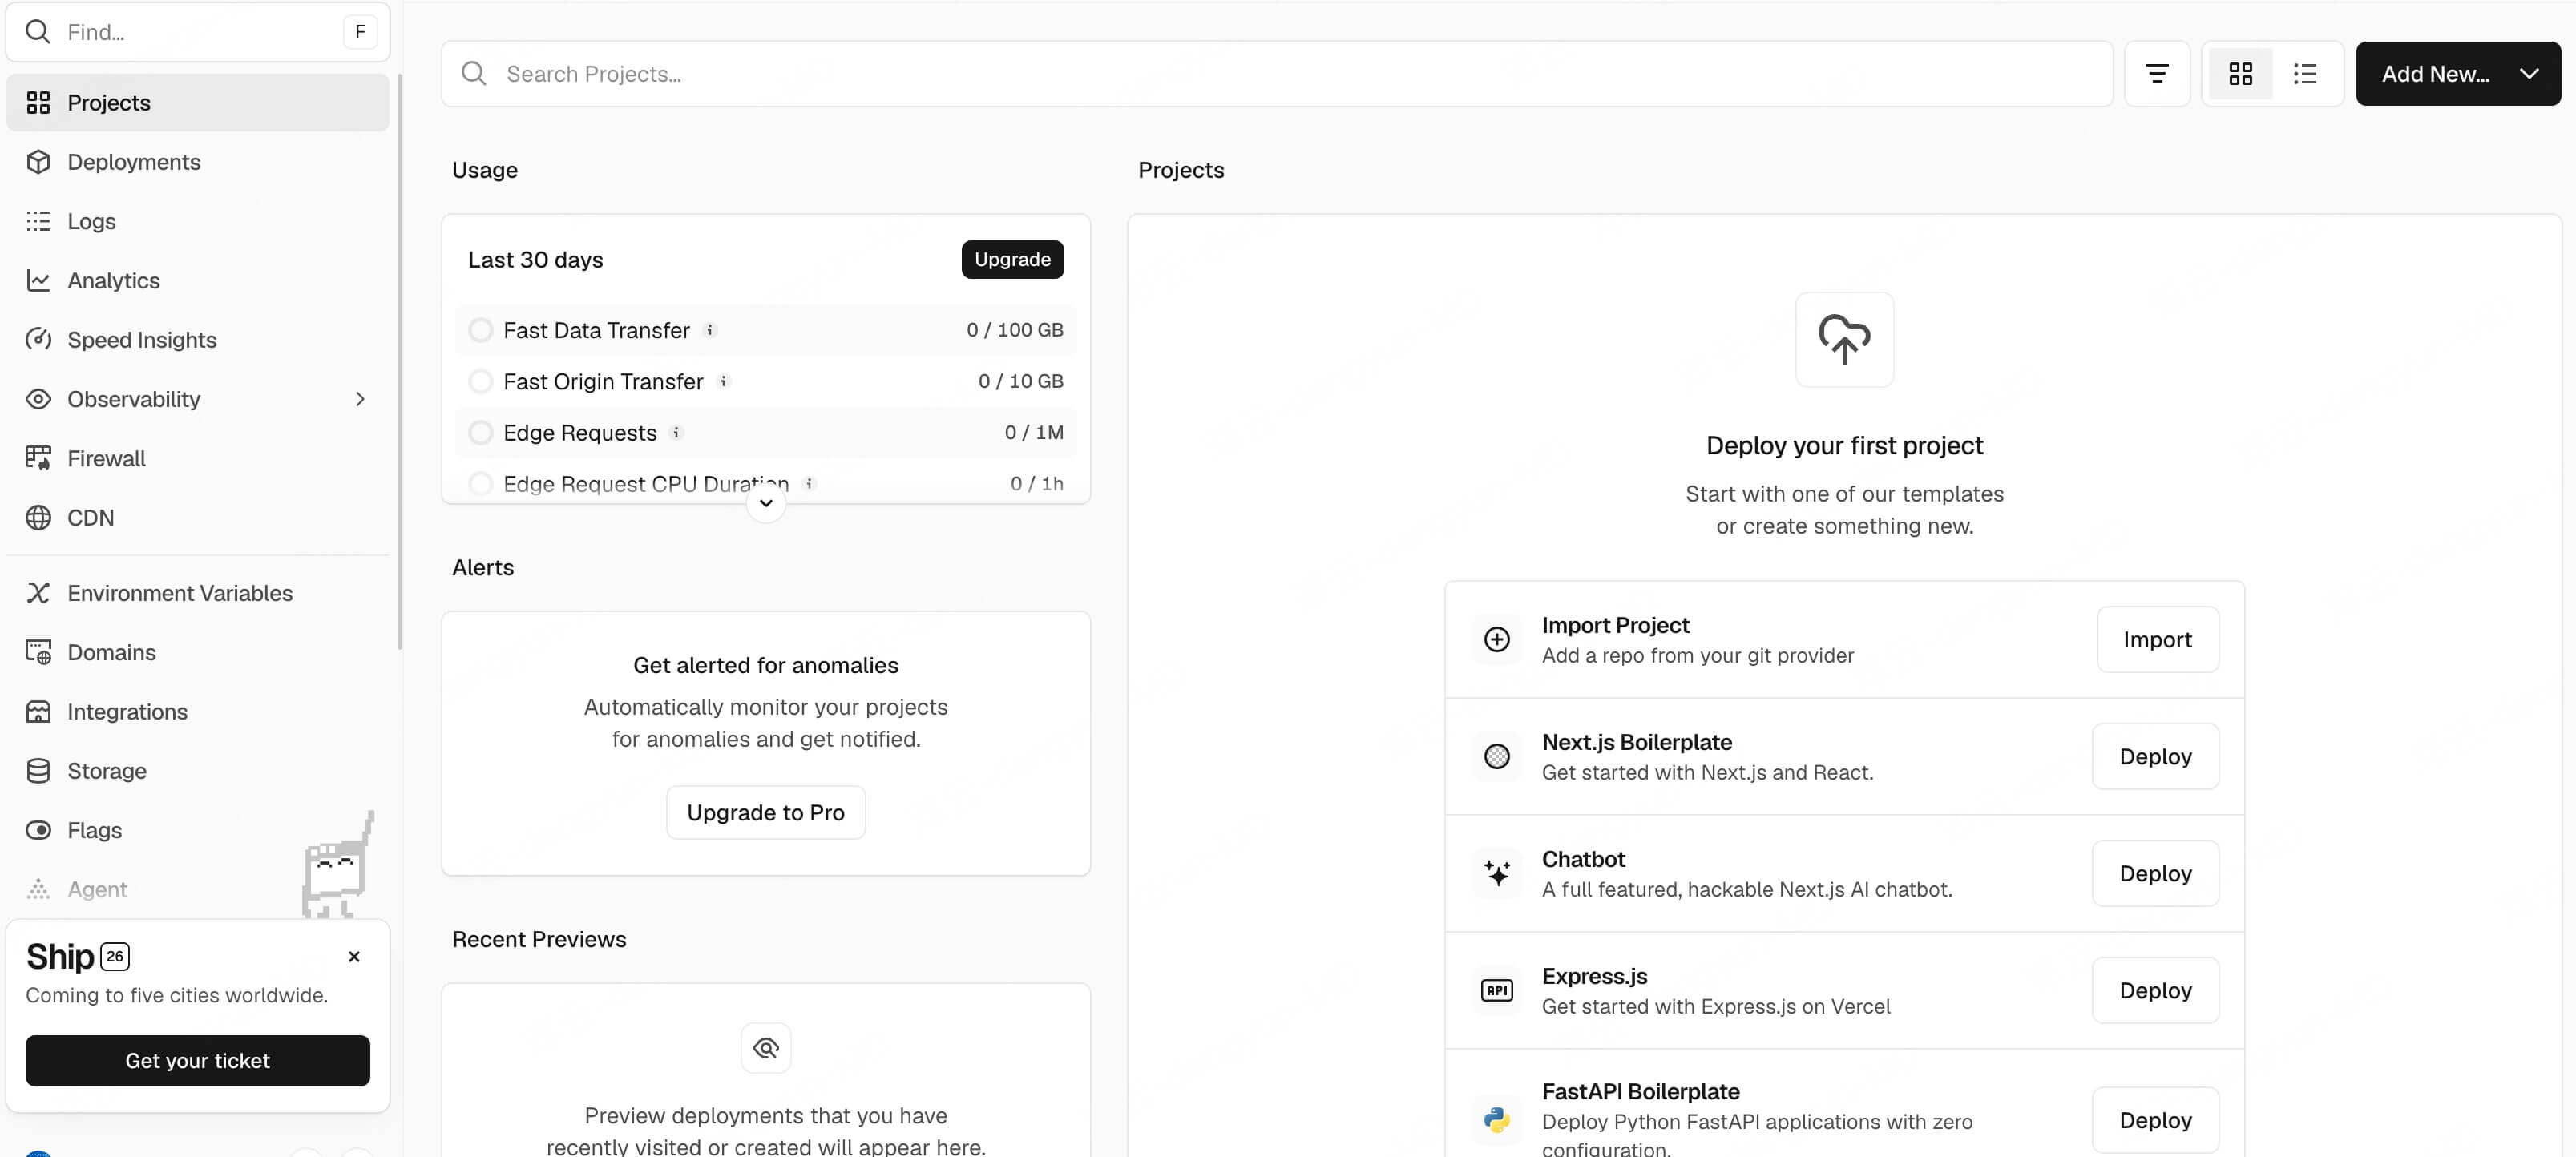Click the Get your ticket button
Screen dimensions: 2576x1157
pyautogui.click(x=197, y=1060)
